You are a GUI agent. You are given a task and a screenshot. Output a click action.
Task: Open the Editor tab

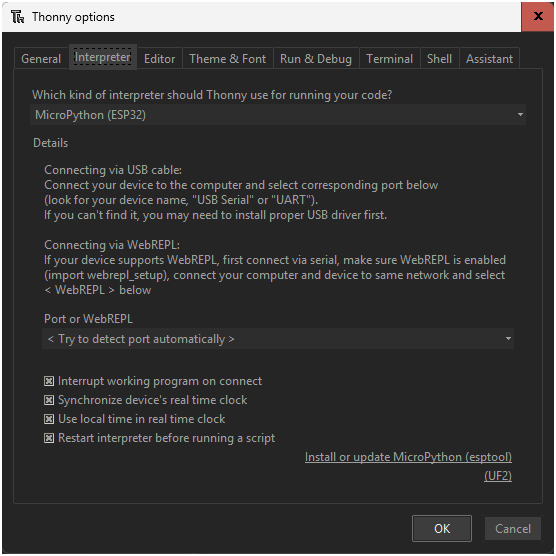click(x=160, y=59)
